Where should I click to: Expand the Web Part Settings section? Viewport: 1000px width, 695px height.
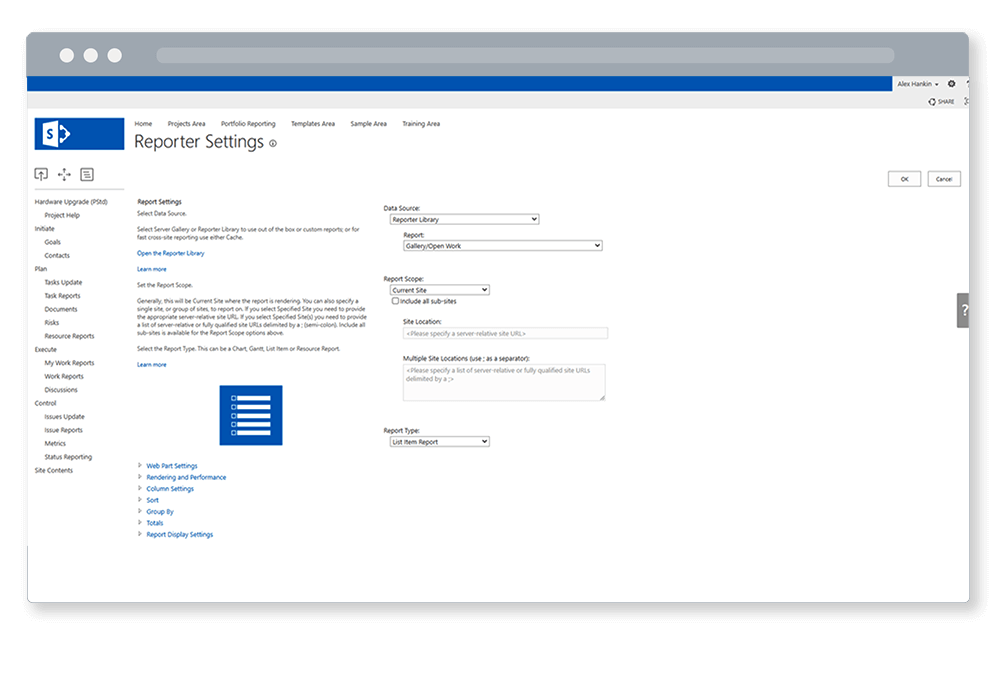click(x=171, y=466)
